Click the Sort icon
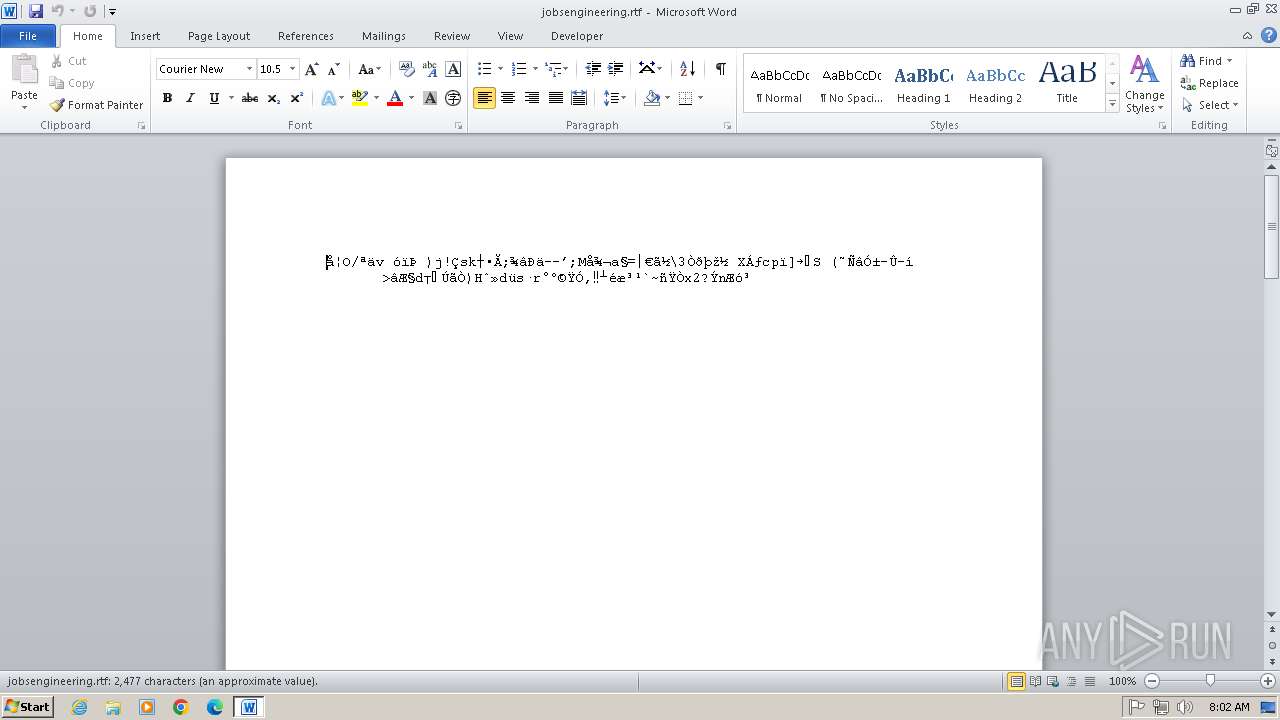The height and width of the screenshot is (720, 1280). click(687, 69)
